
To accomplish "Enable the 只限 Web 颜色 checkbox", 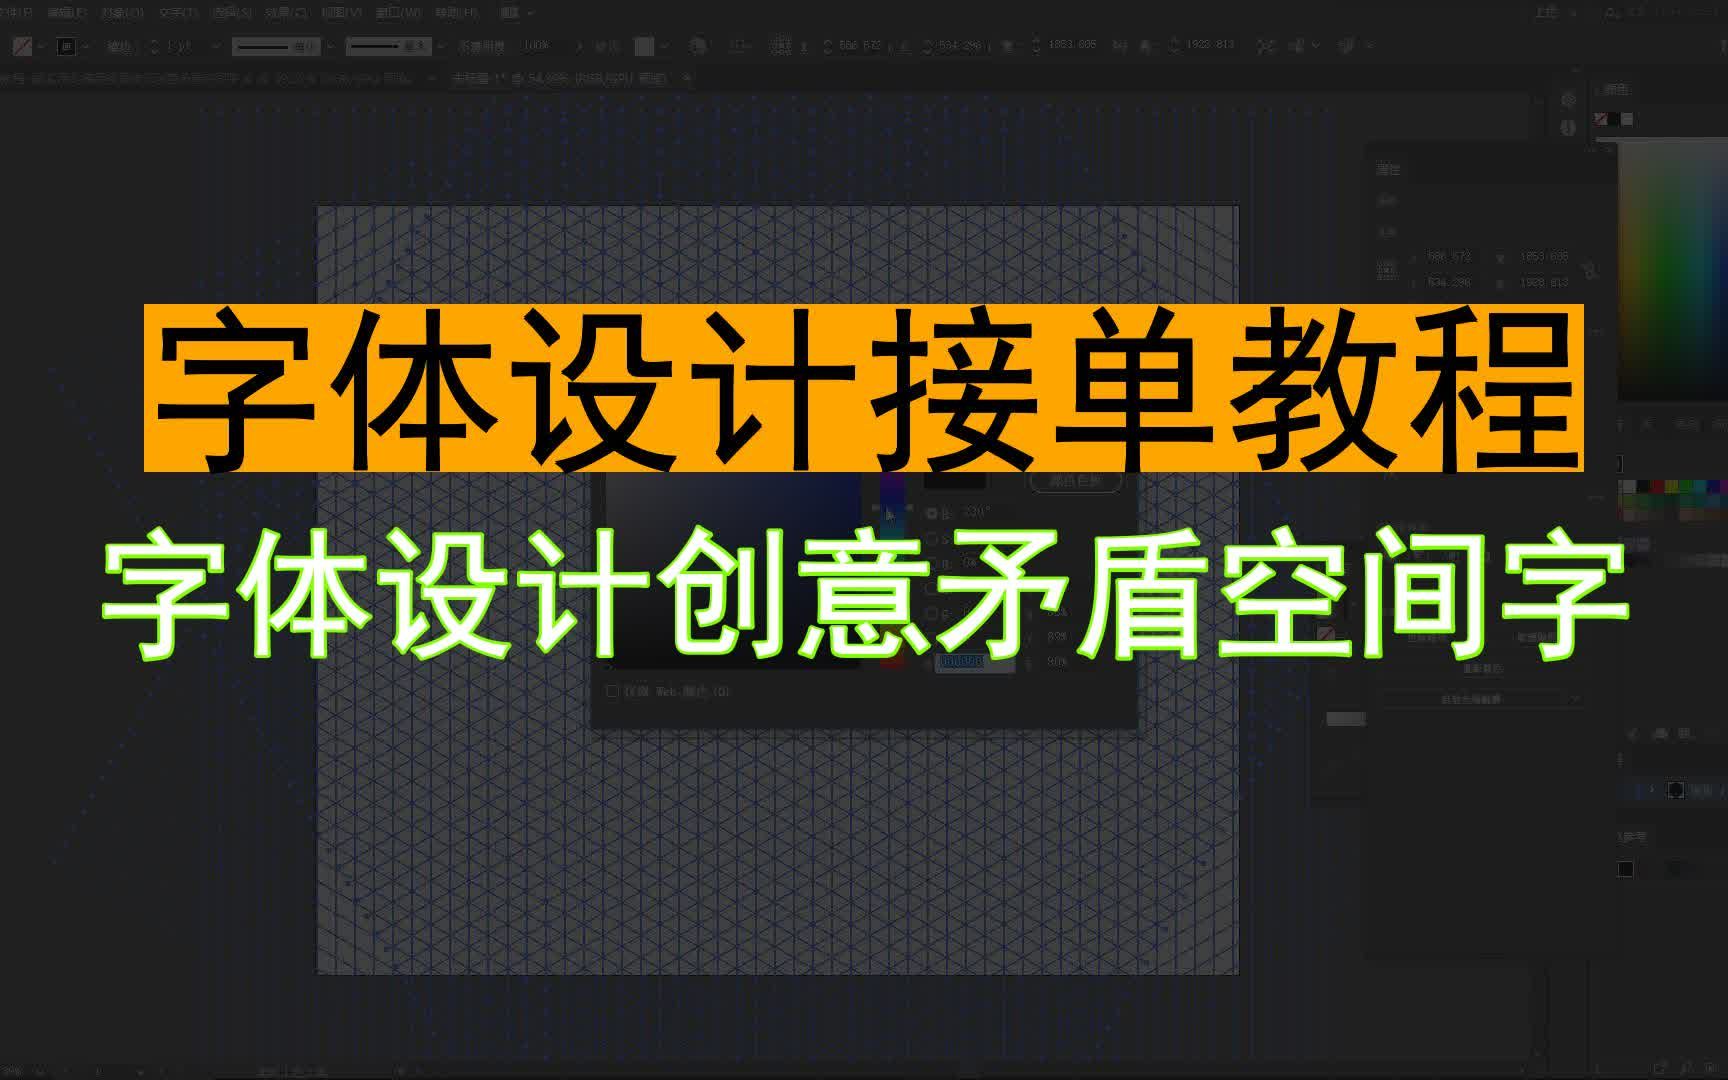I will 613,691.
